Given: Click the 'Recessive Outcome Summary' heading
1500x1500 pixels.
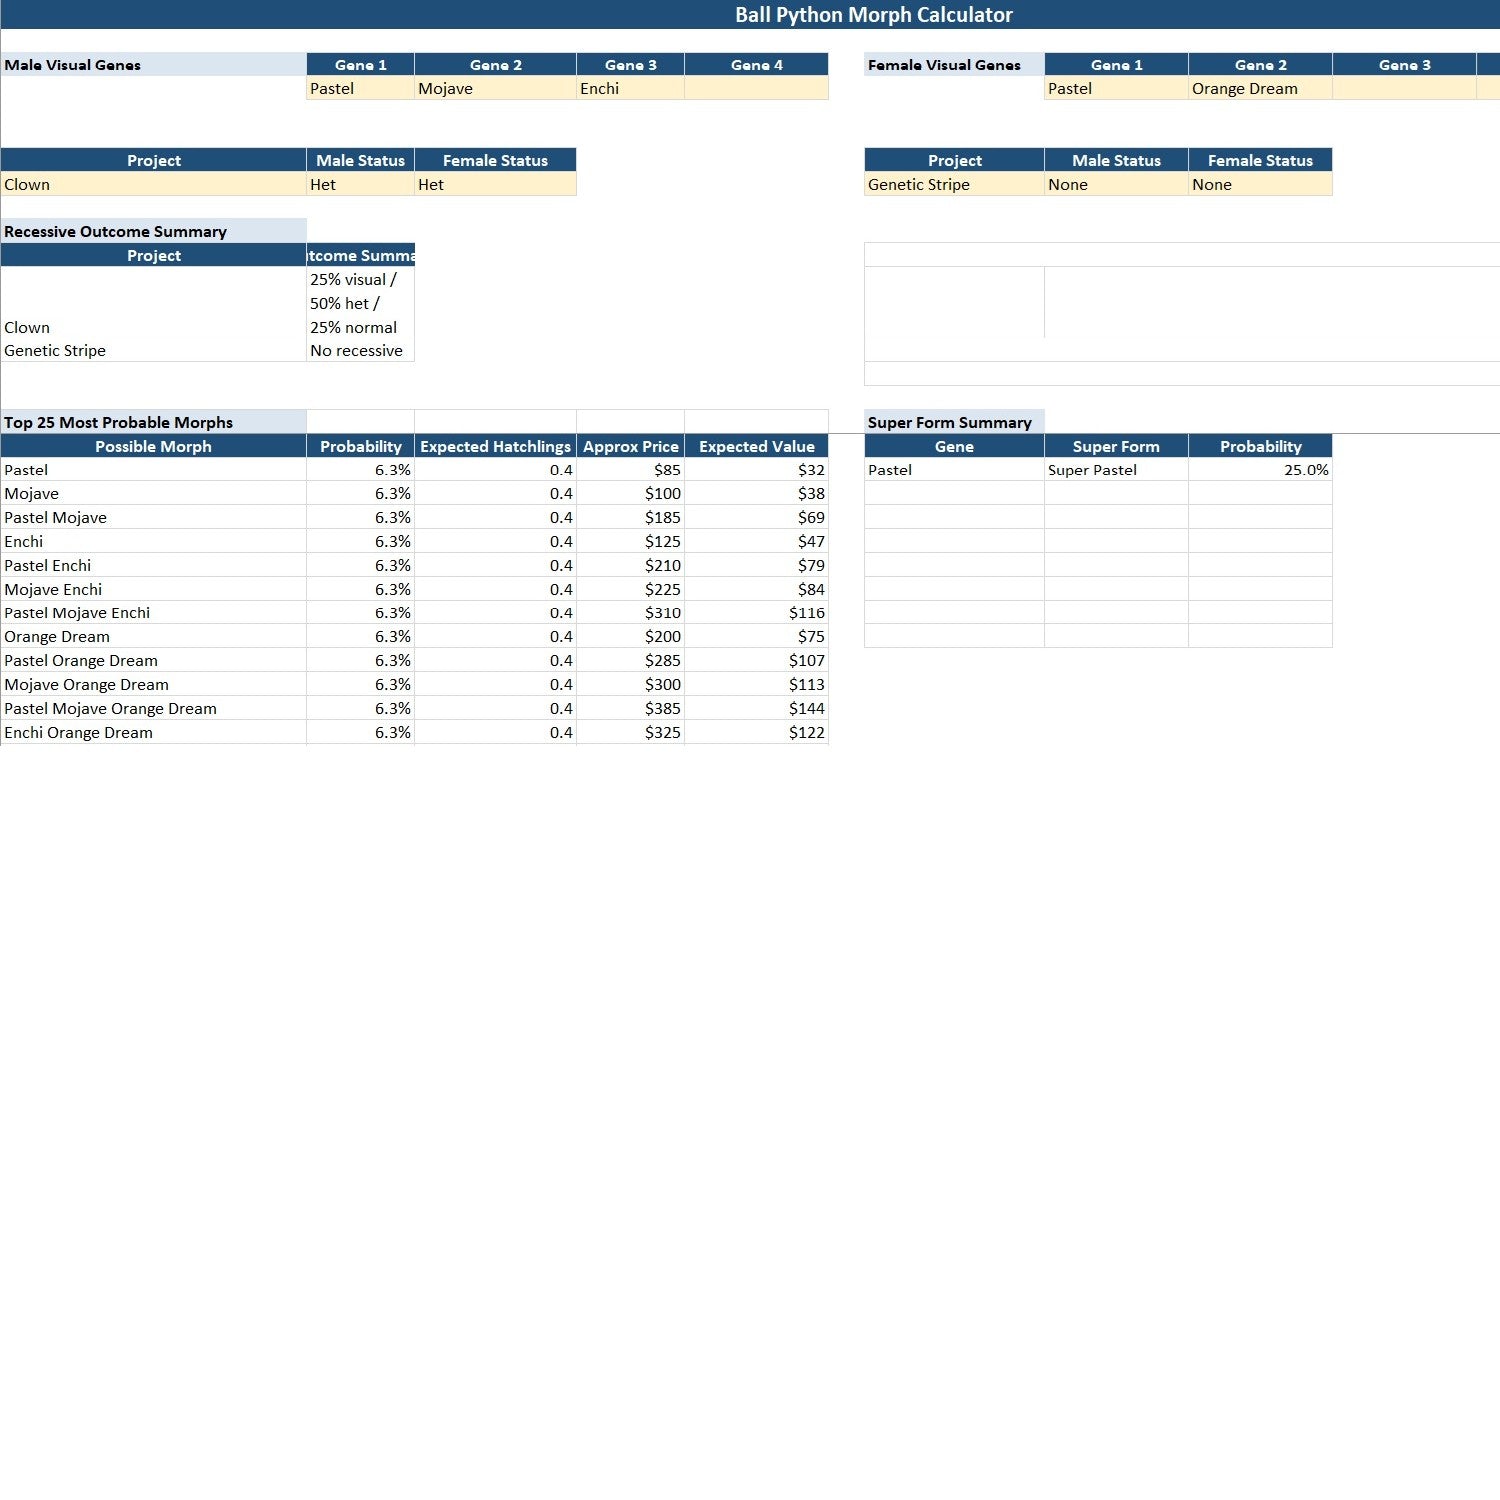Looking at the screenshot, I should [x=115, y=231].
